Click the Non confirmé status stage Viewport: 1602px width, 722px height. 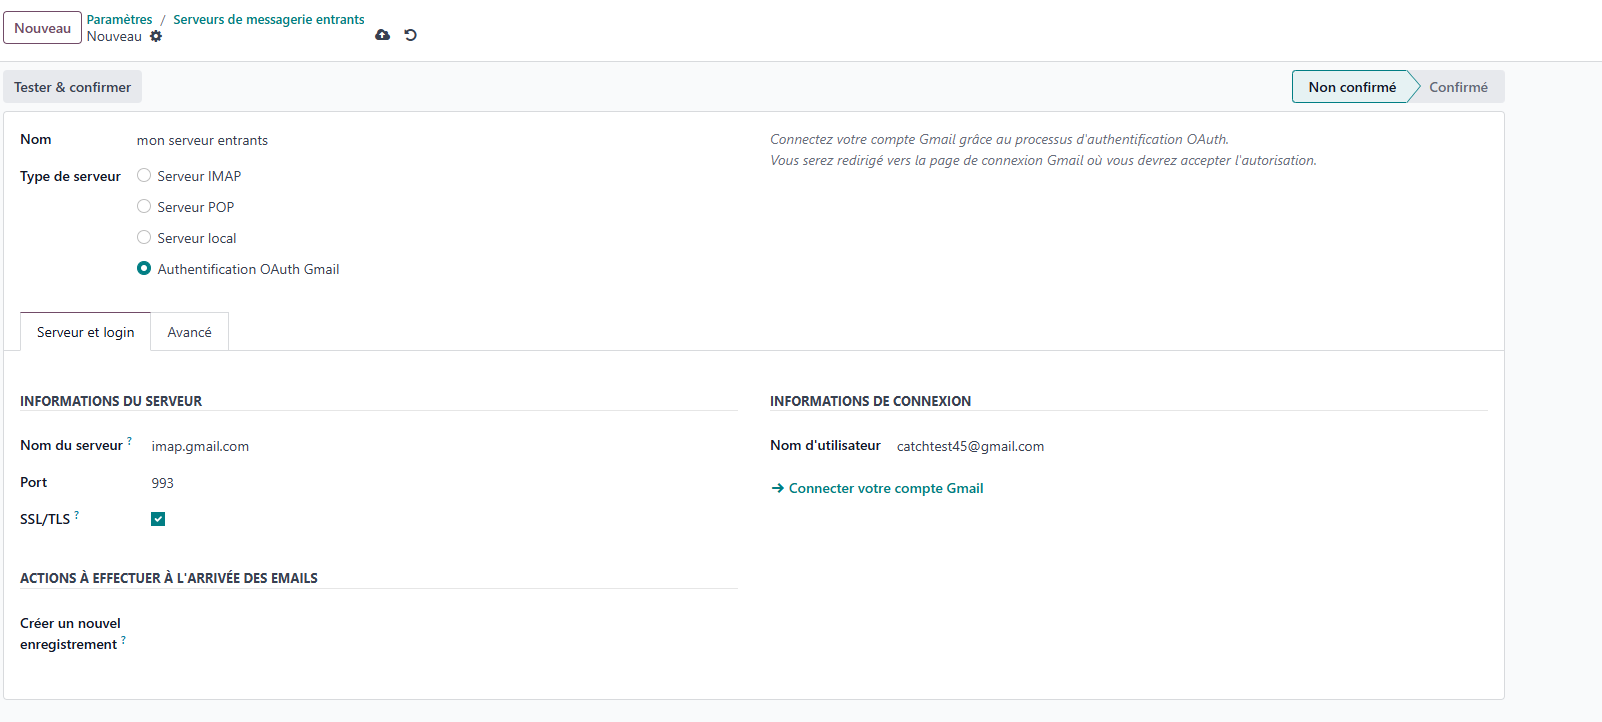(x=1352, y=87)
